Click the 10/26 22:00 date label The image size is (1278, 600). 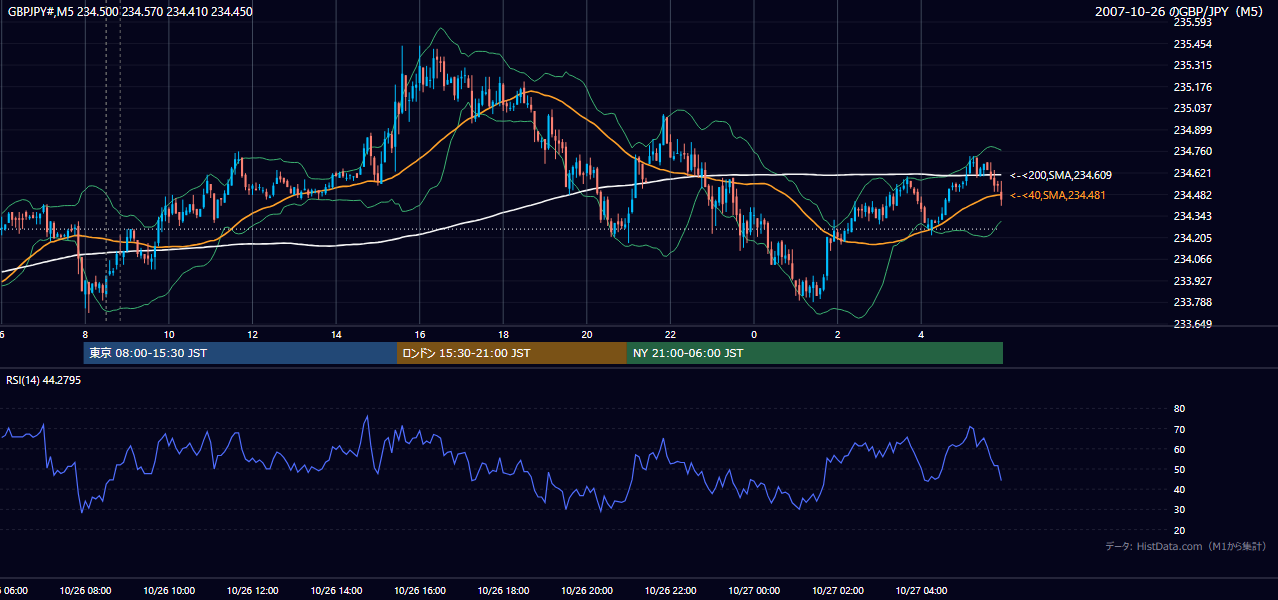(670, 591)
